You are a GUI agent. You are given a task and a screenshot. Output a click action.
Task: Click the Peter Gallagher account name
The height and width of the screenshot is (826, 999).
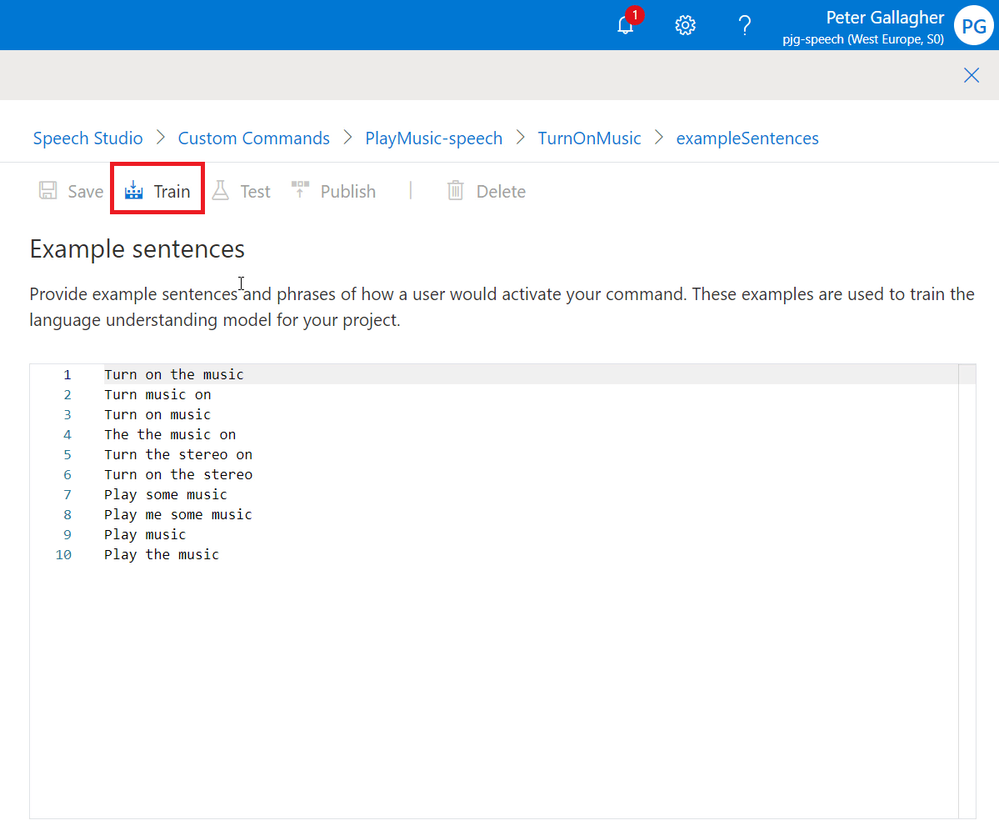pos(885,17)
